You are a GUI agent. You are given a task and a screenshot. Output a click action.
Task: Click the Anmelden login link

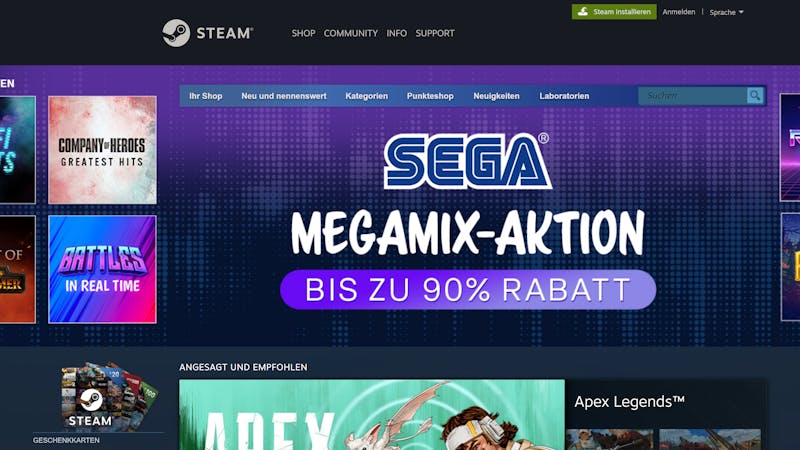tap(679, 12)
